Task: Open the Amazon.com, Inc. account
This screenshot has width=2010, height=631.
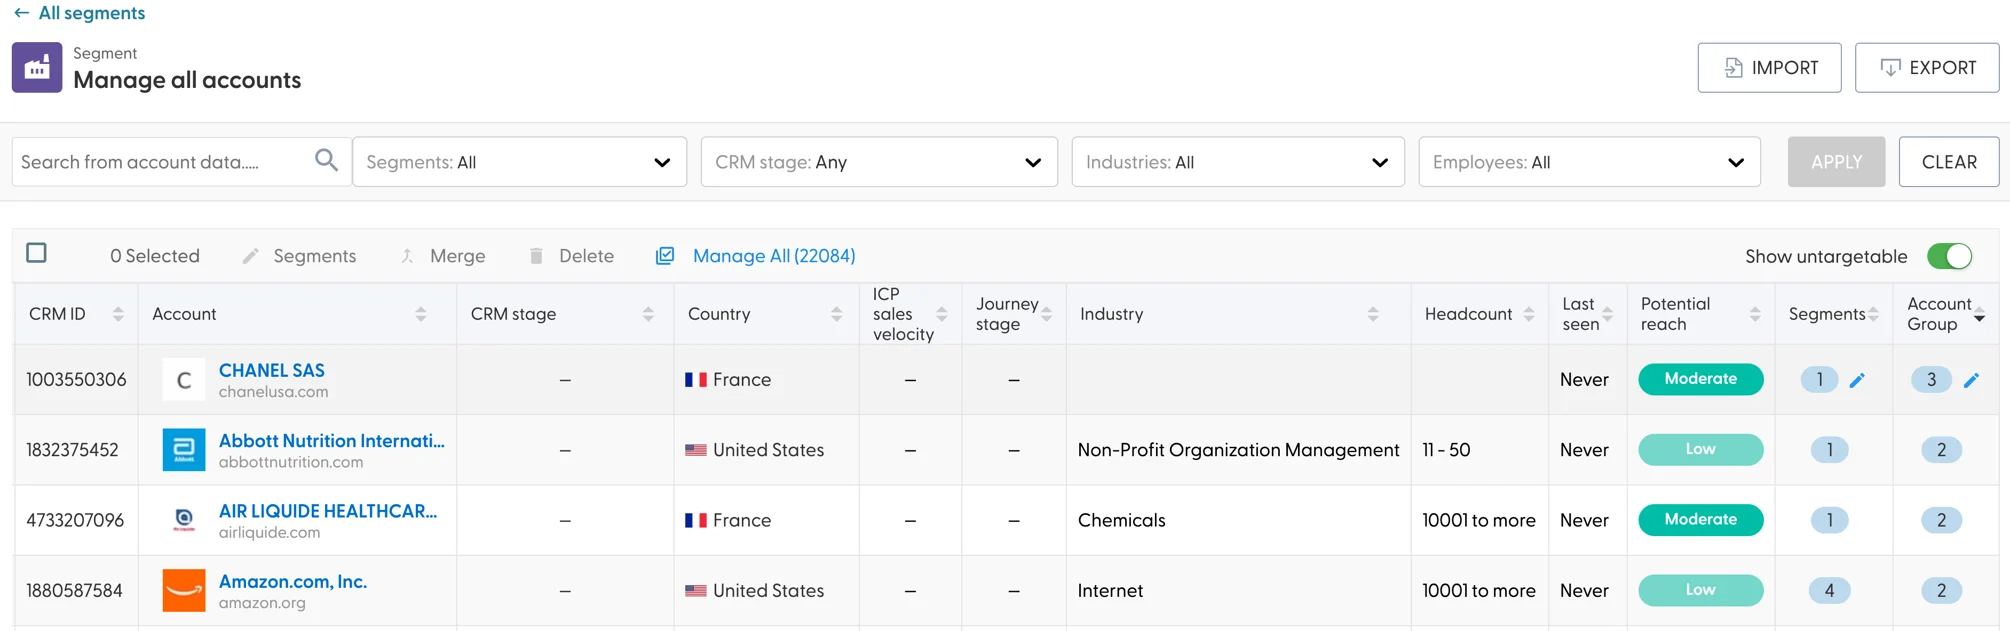Action: (x=293, y=581)
